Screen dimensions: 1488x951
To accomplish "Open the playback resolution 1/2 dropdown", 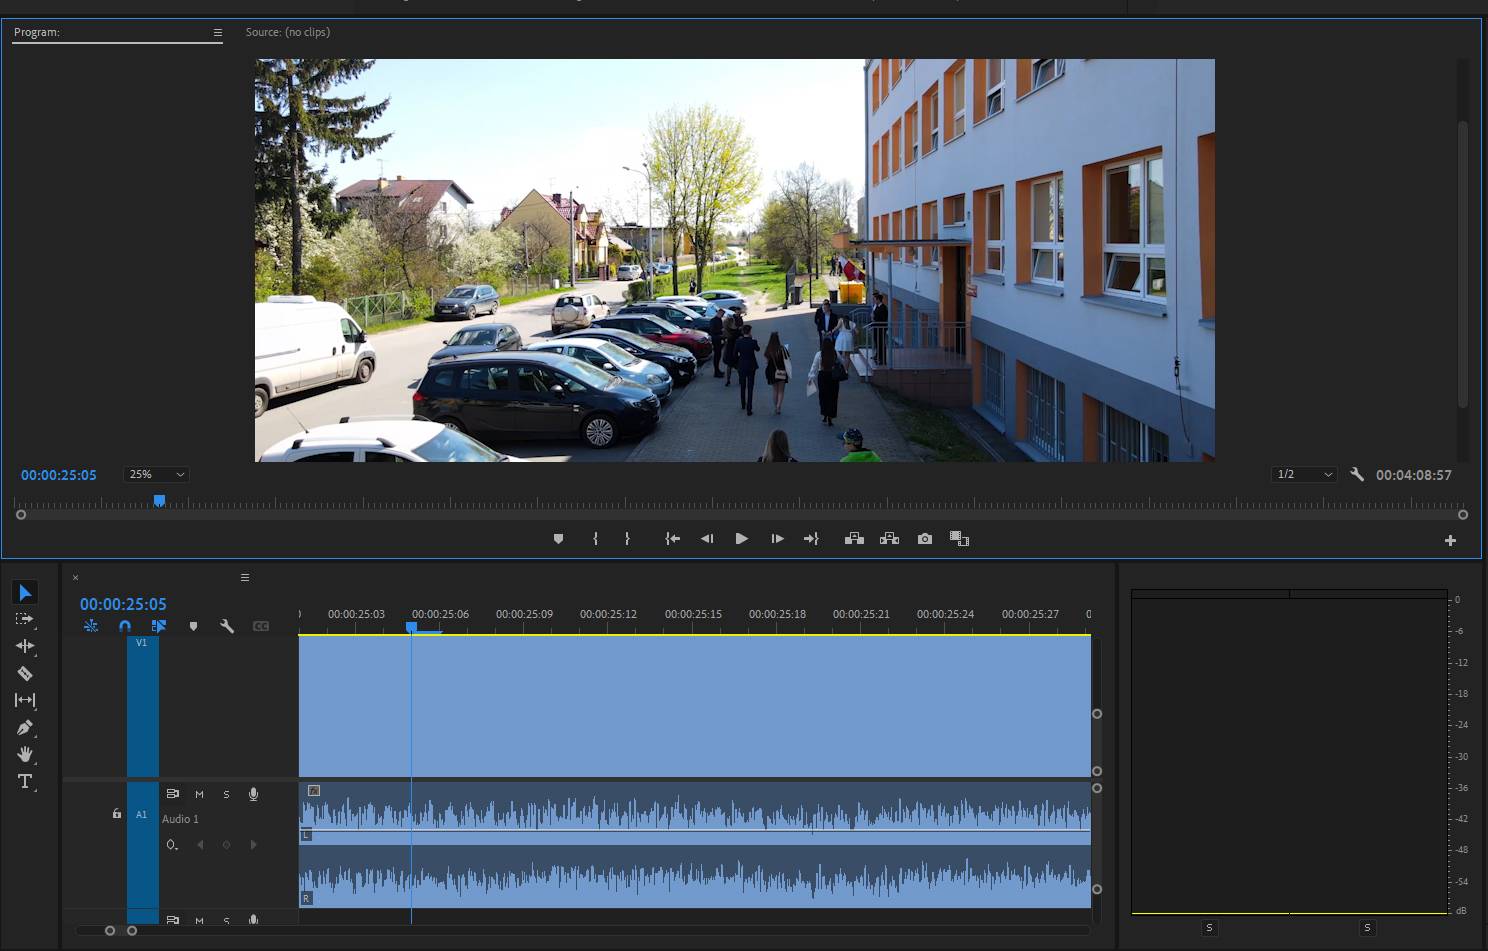I will (x=1304, y=475).
